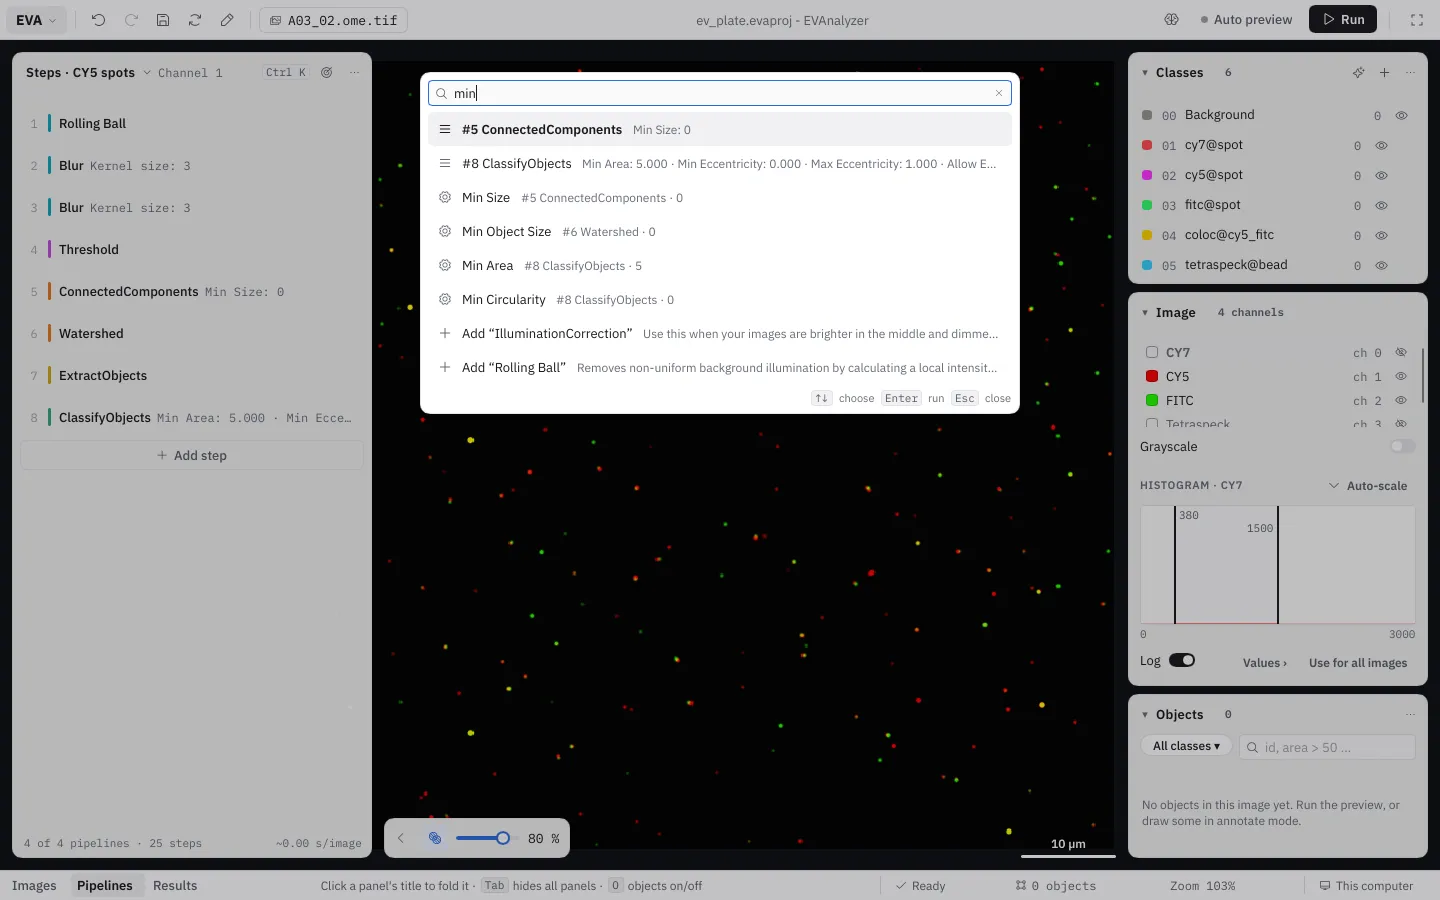The height and width of the screenshot is (900, 1440).
Task: Turn off the Log histogram toggle
Action: click(1182, 660)
